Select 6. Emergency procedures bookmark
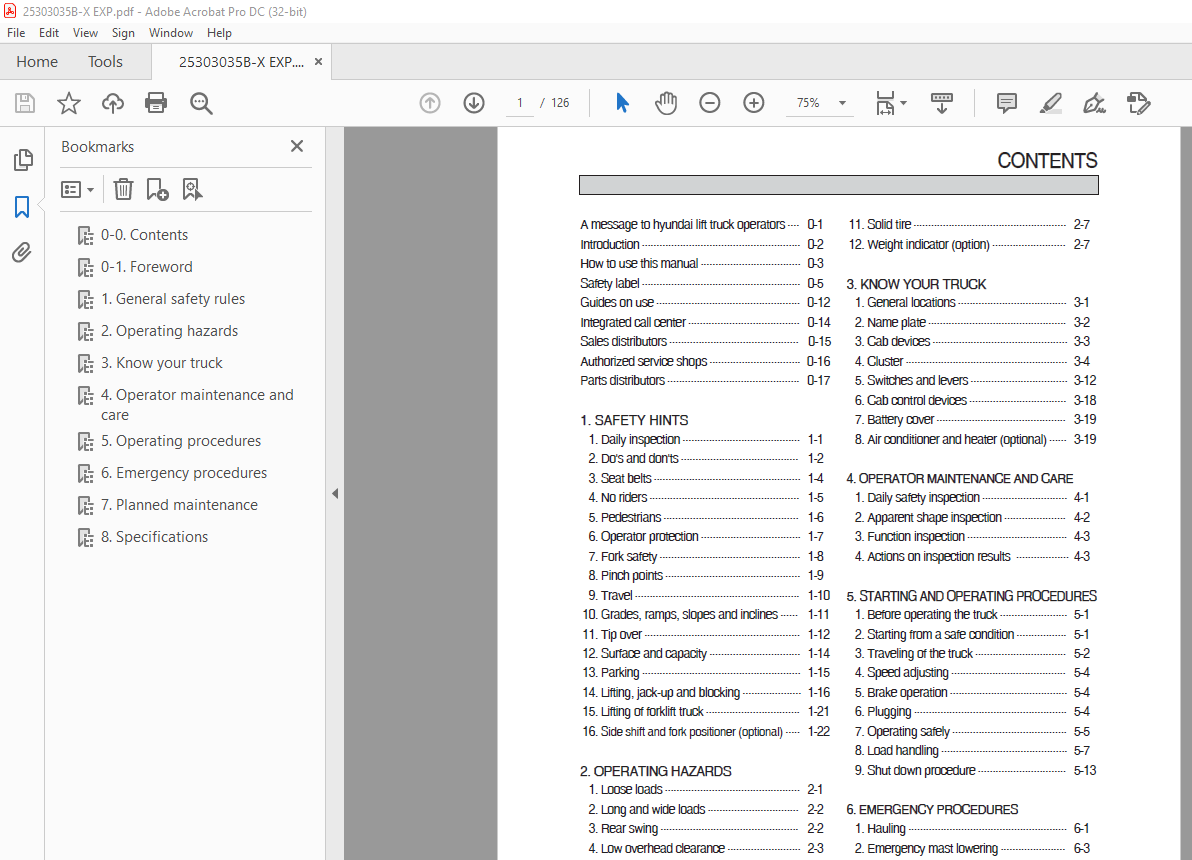This screenshot has height=860, width=1192. pyautogui.click(x=184, y=473)
